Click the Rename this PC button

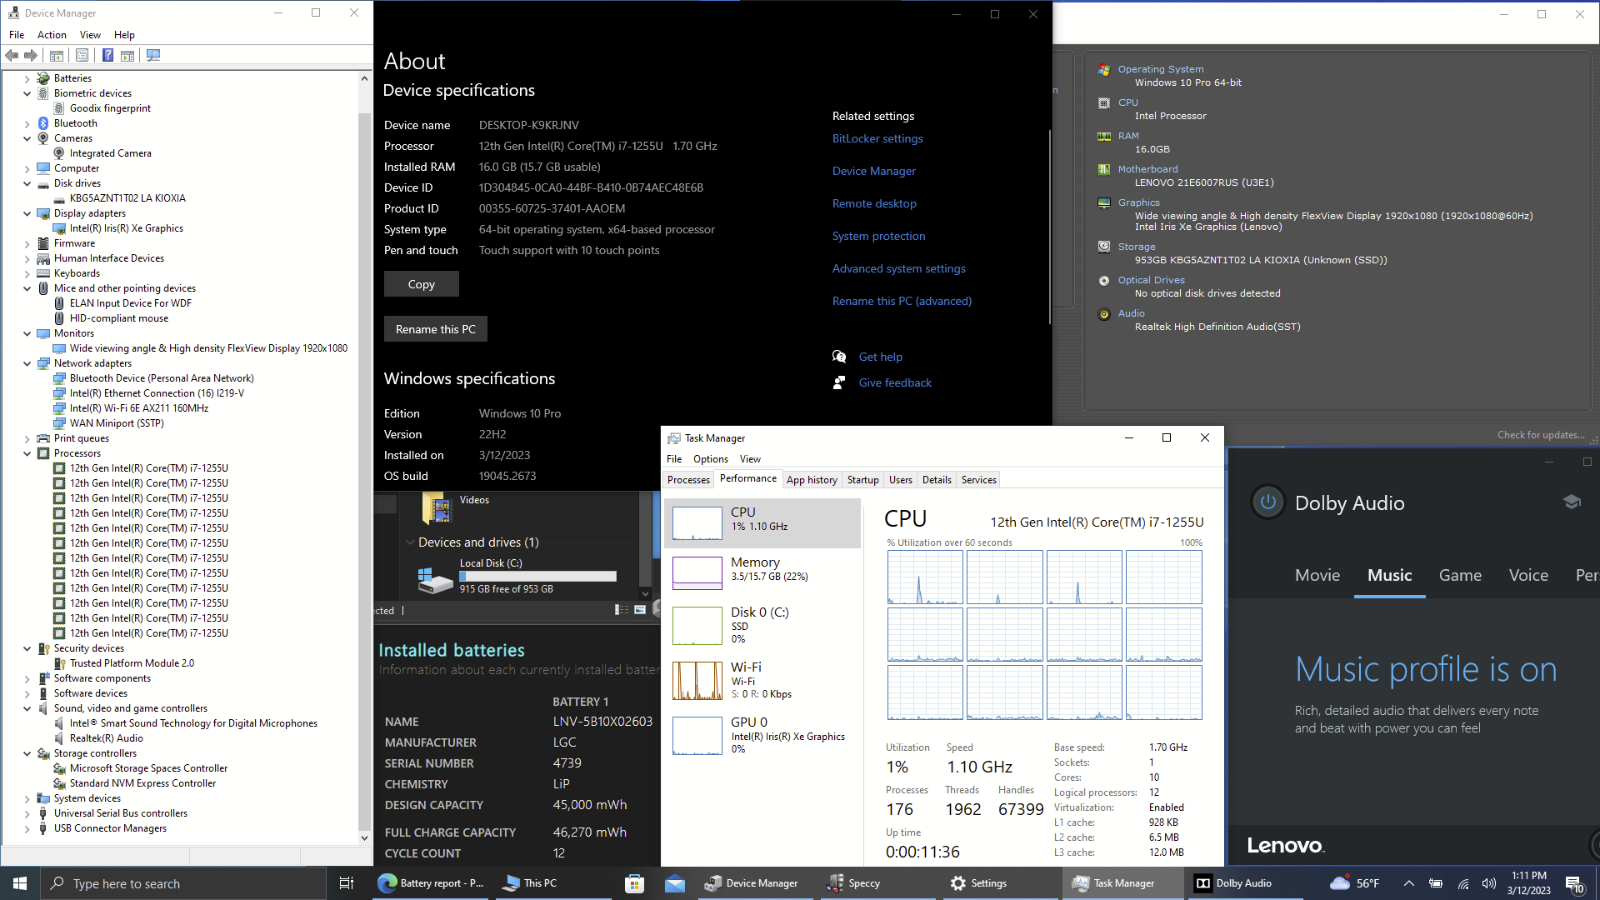click(436, 329)
